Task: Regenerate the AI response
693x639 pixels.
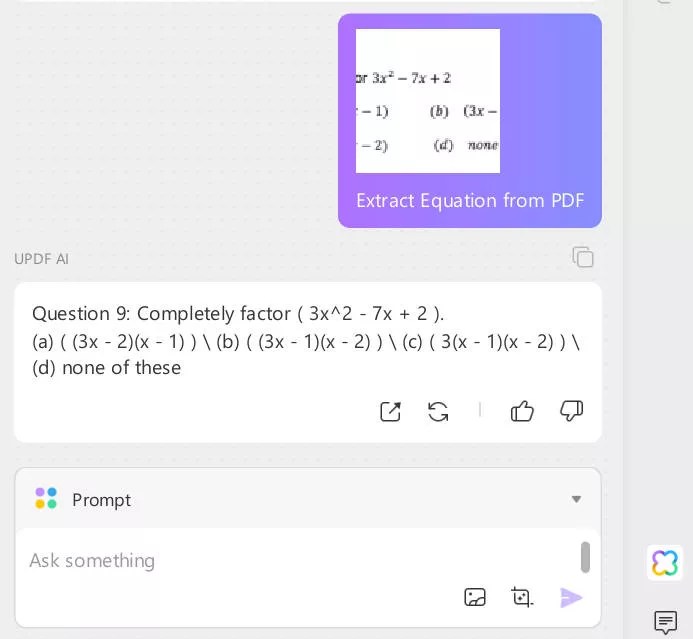Action: [438, 411]
